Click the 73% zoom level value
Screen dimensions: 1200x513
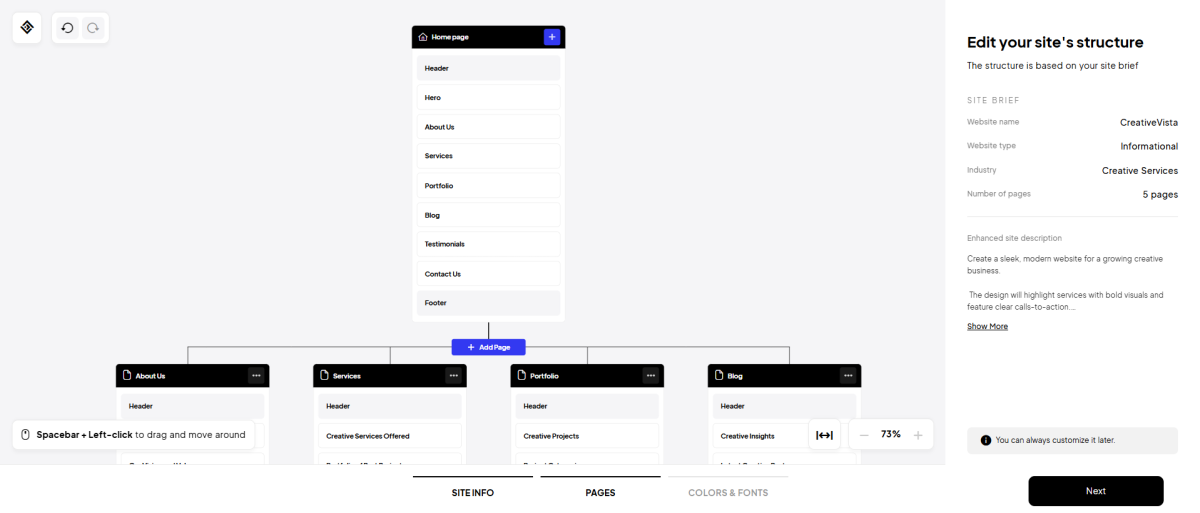[891, 435]
